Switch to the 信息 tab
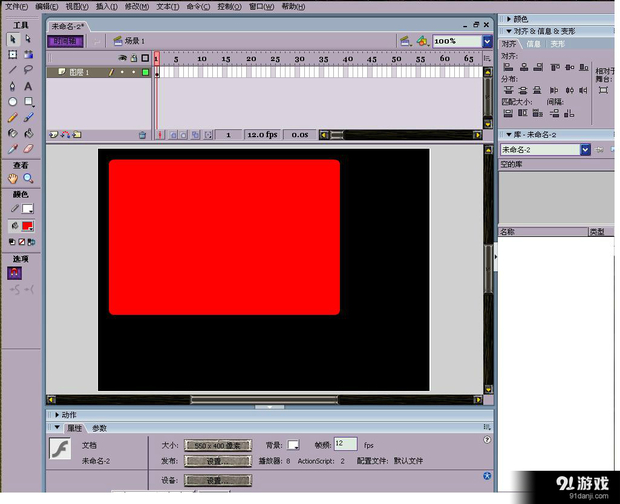 [534, 44]
